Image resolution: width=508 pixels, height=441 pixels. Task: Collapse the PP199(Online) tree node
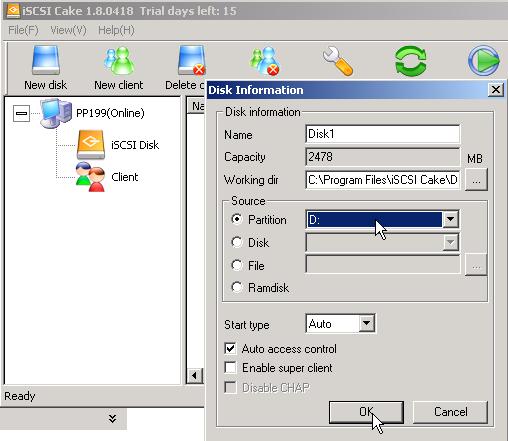pyautogui.click(x=21, y=113)
